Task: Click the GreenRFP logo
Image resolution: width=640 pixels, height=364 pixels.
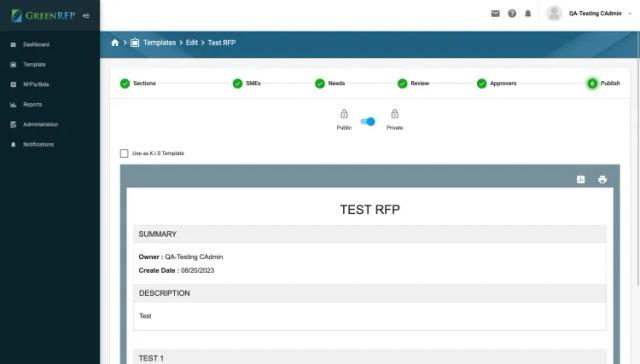Action: (43, 16)
